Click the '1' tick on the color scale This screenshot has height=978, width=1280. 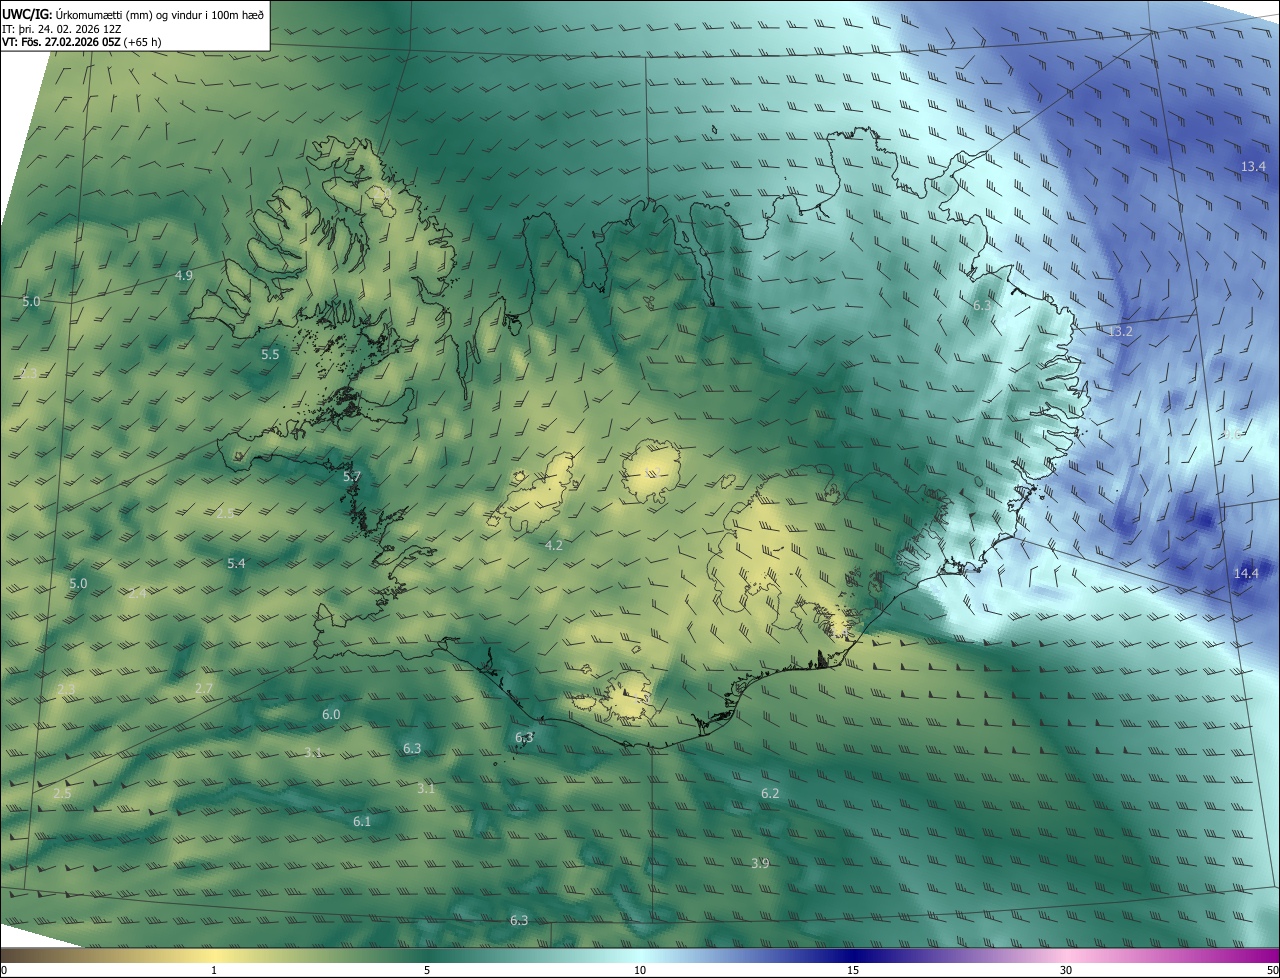[214, 970]
